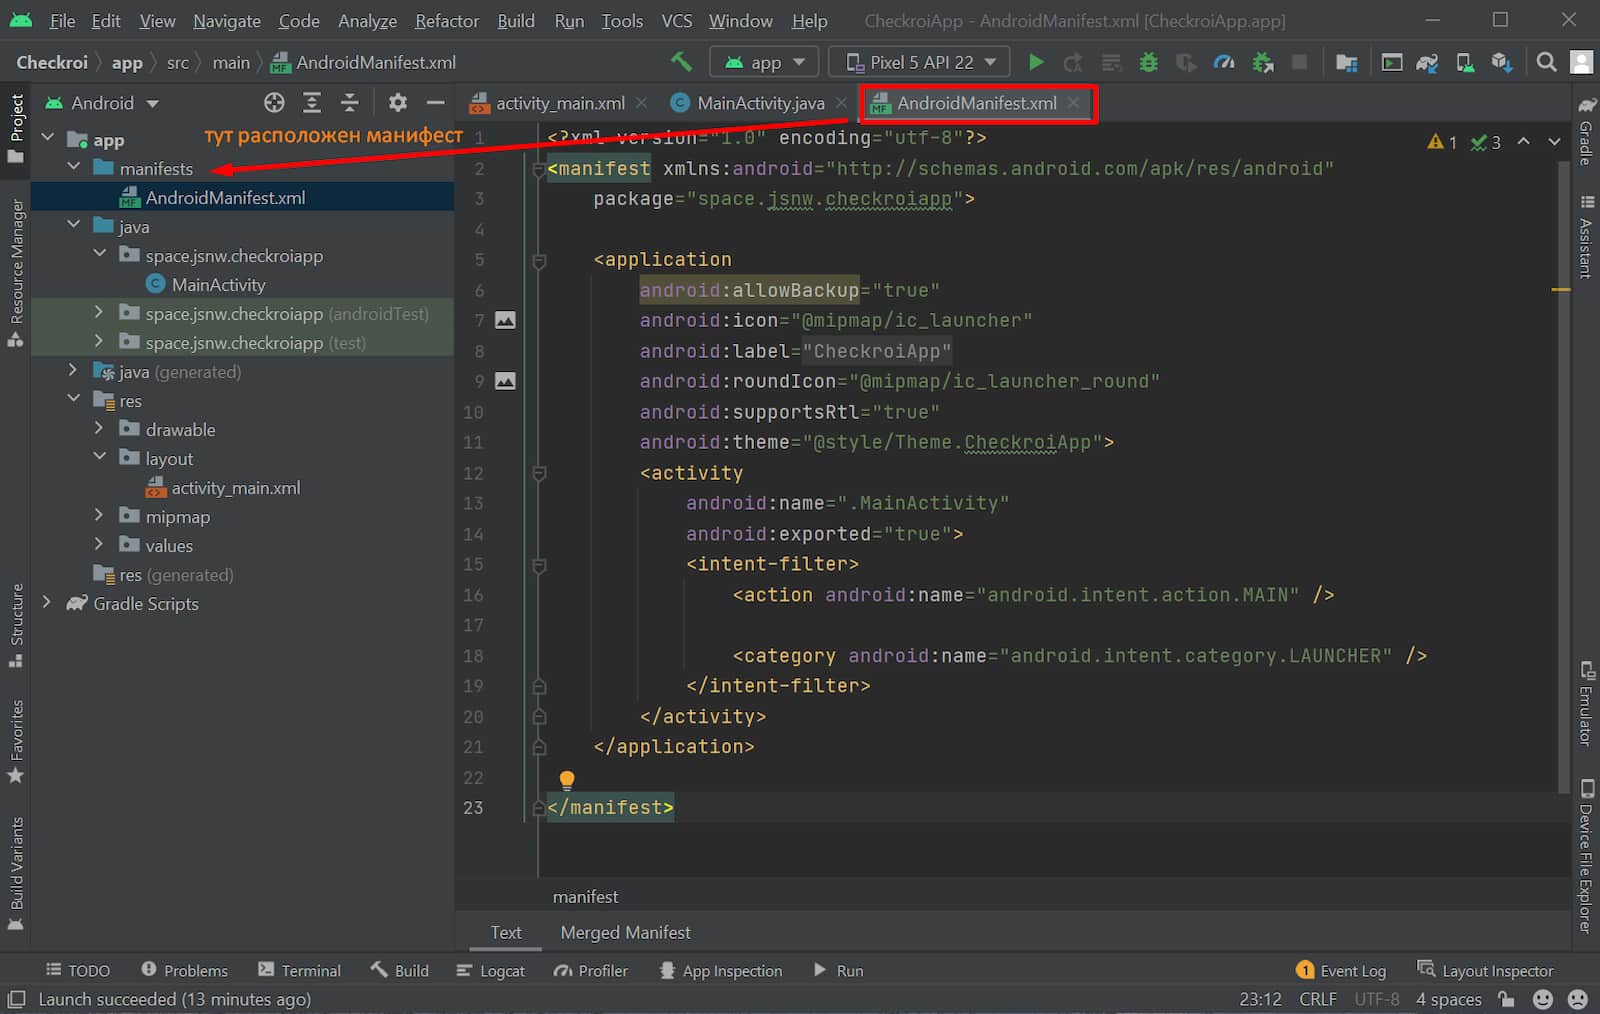This screenshot has width=1600, height=1014.
Task: Click the yellow lightbulb quick-fix icon
Action: coord(567,779)
